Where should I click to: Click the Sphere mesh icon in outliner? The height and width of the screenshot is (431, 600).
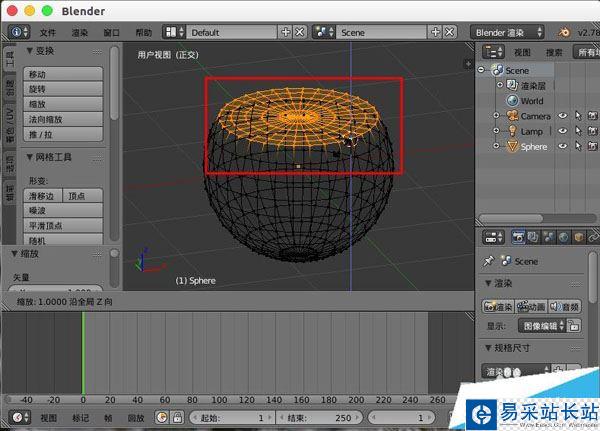tap(512, 146)
